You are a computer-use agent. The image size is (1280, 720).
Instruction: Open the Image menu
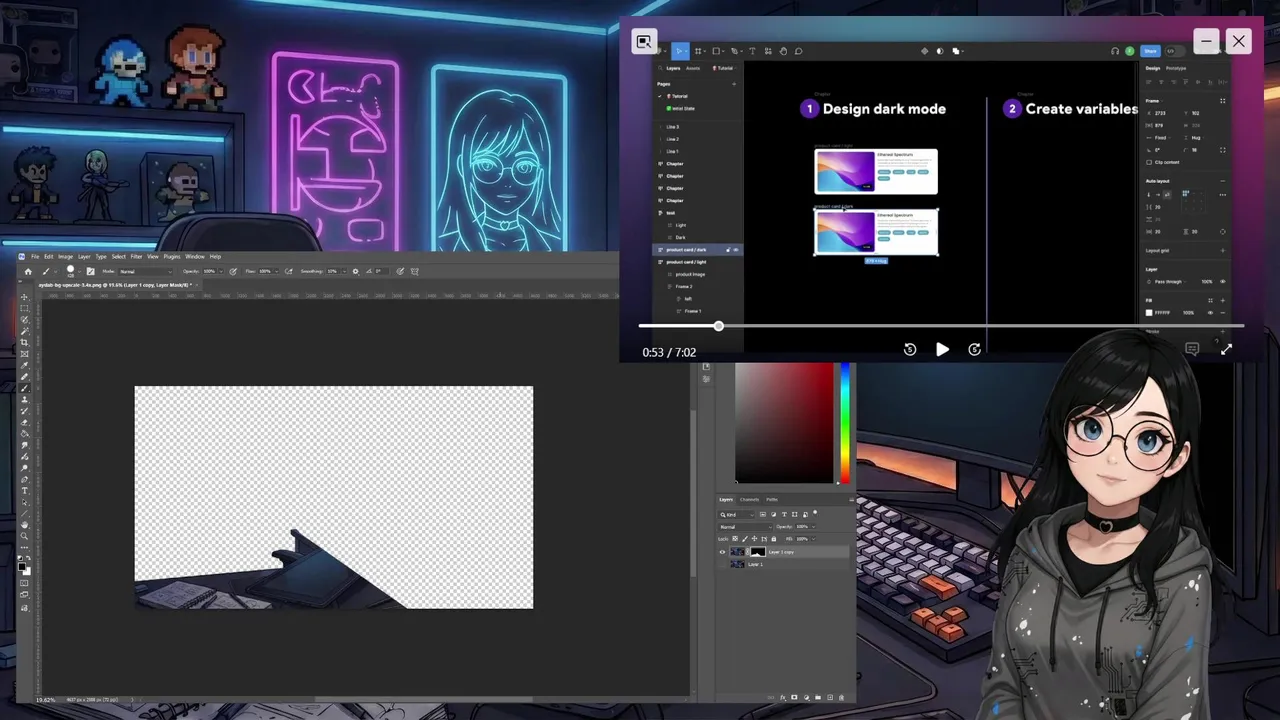(x=65, y=257)
